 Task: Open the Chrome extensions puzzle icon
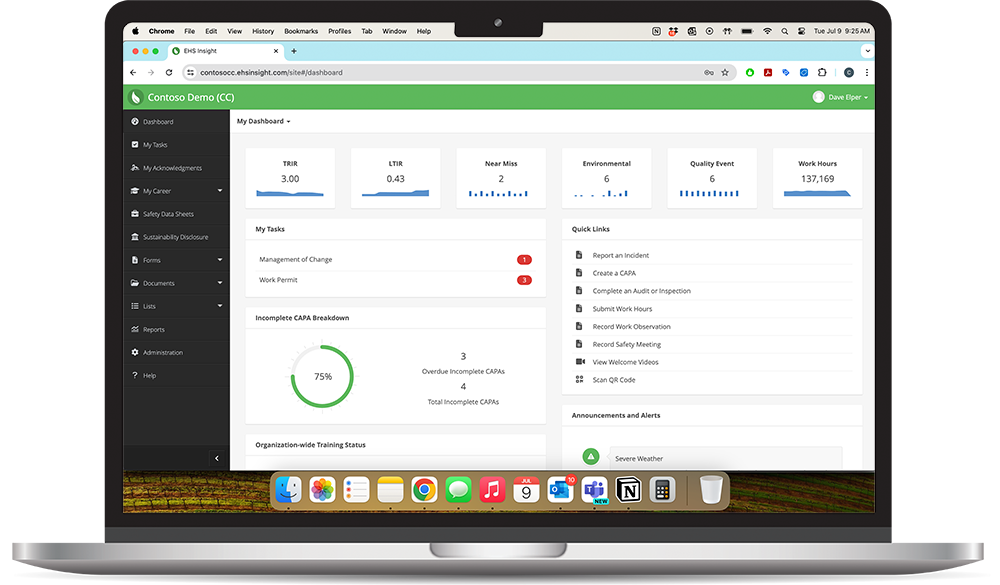(x=822, y=73)
